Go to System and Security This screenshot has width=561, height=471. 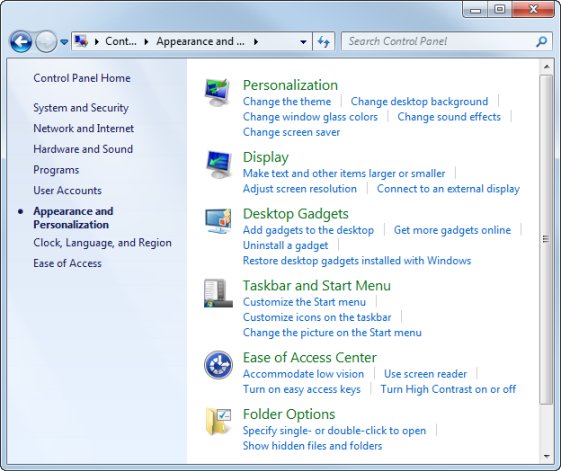pyautogui.click(x=81, y=108)
